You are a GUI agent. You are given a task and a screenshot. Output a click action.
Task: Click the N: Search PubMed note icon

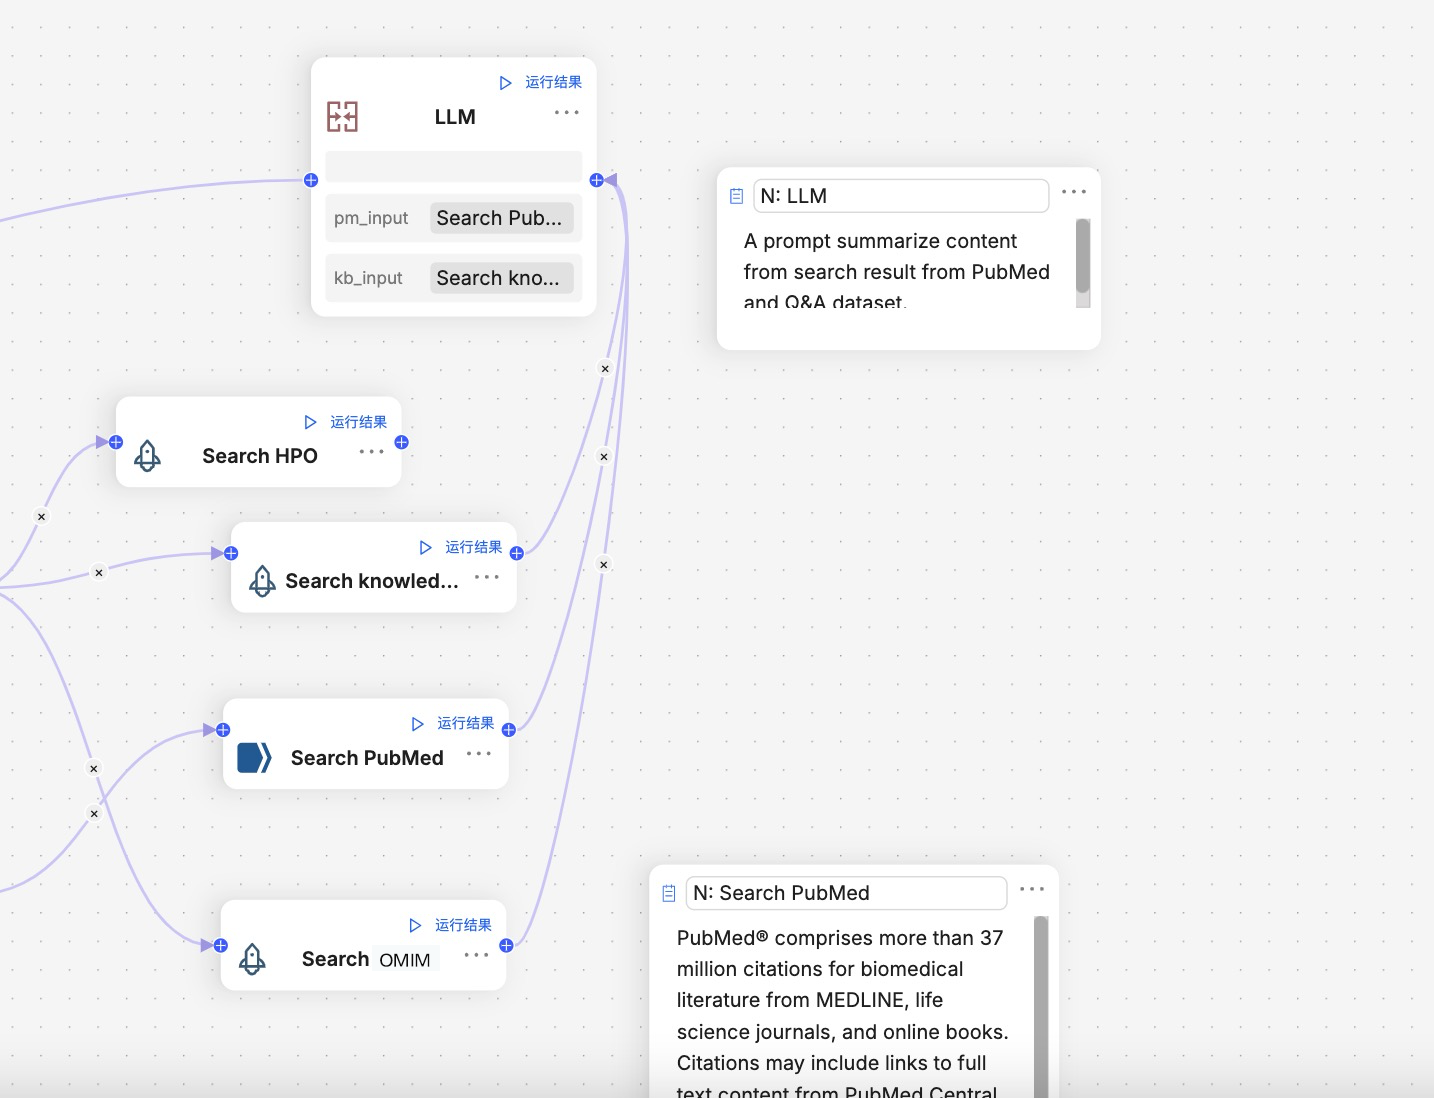point(669,893)
